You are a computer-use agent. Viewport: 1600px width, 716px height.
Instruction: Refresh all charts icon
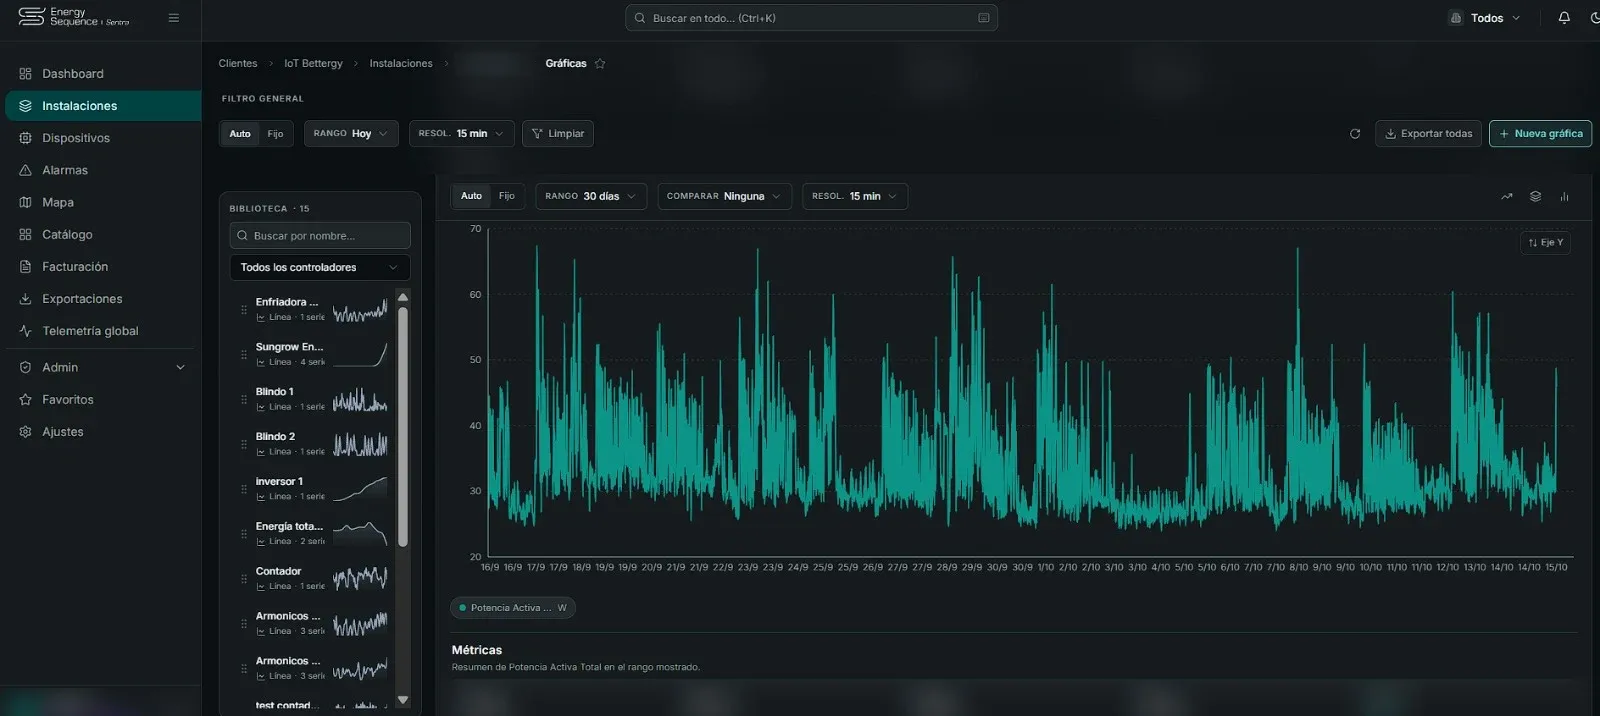point(1355,134)
